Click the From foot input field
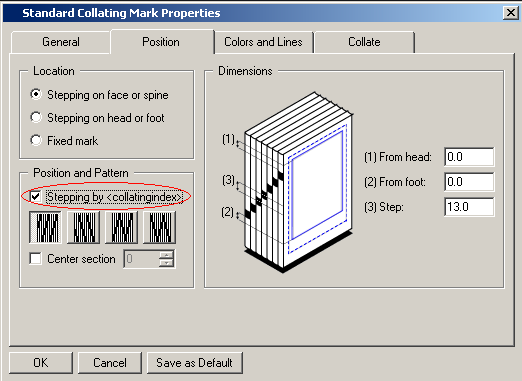The height and width of the screenshot is (381, 522). tap(469, 182)
